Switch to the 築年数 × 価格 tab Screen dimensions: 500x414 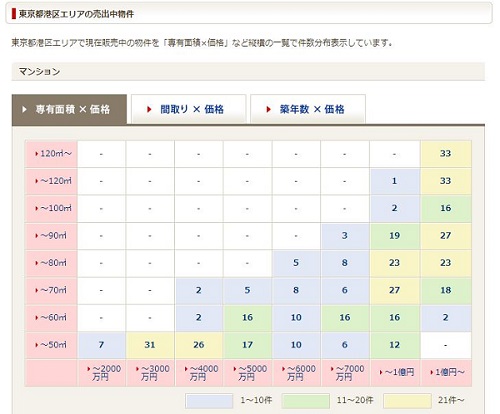tap(308, 109)
